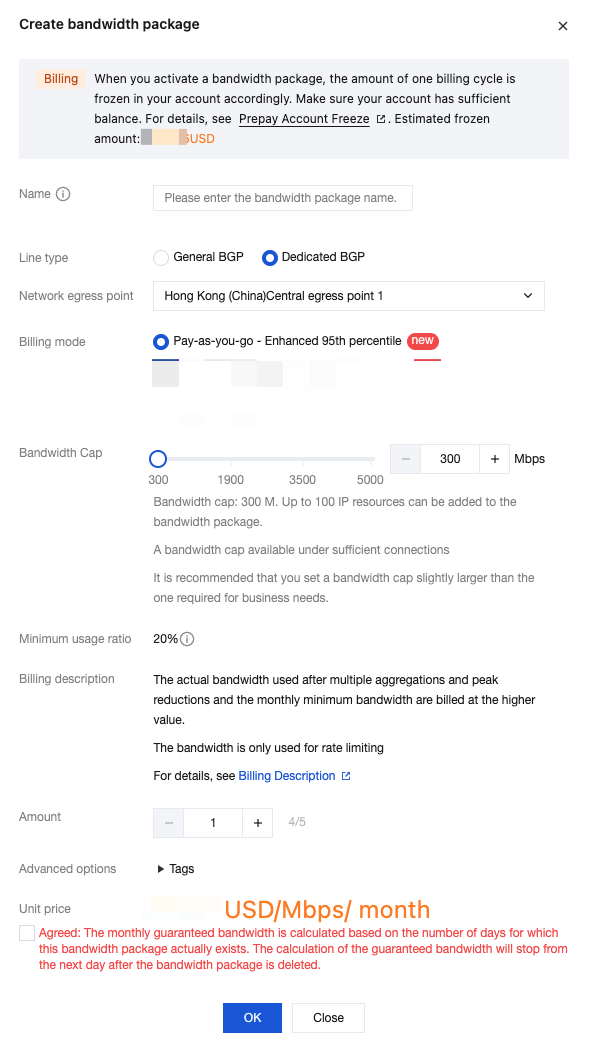Viewport: 591px width, 1049px height.
Task: Click the Close button
Action: [328, 1018]
